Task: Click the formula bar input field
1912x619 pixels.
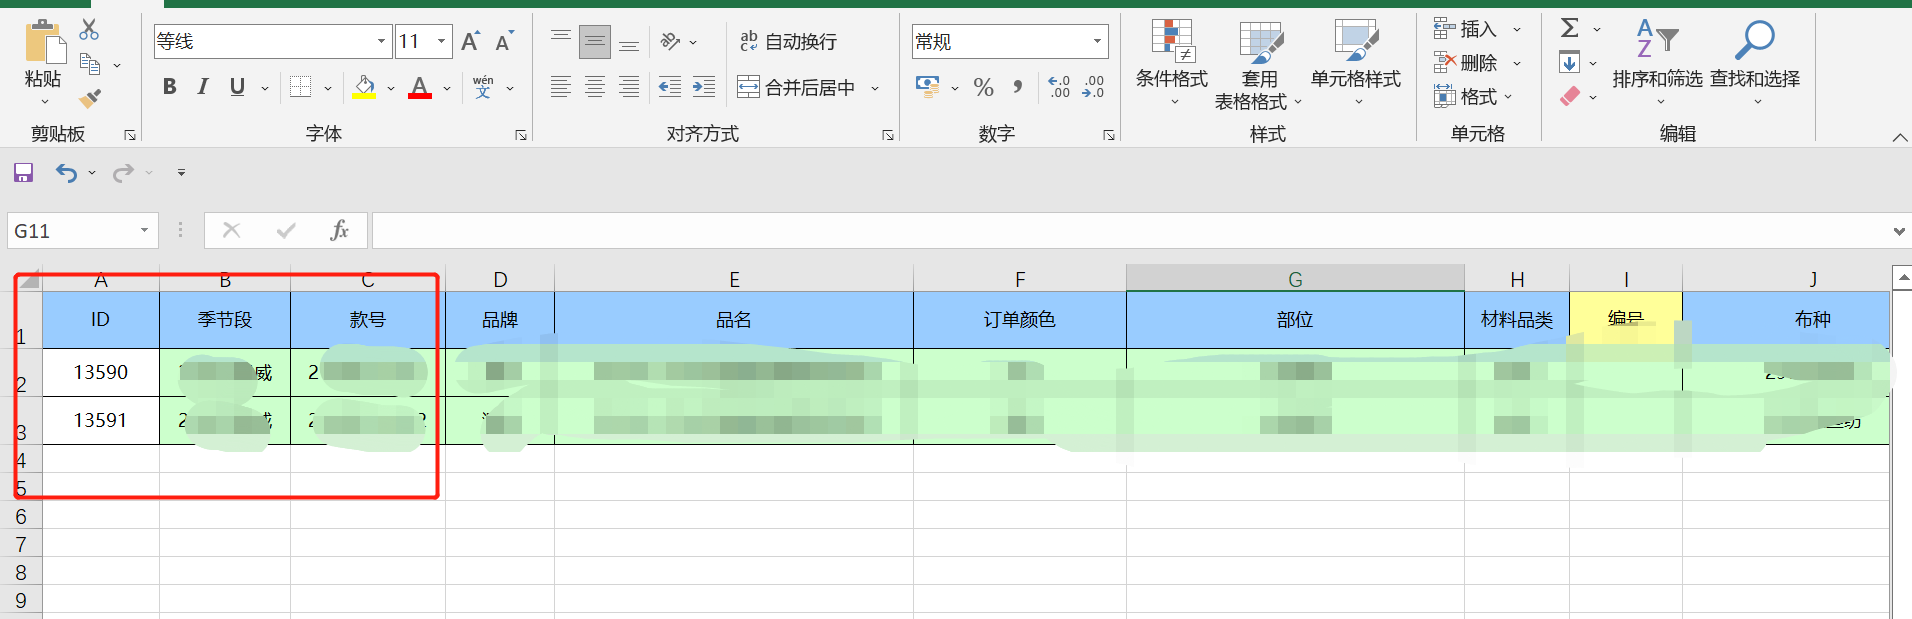Action: coord(1129,231)
